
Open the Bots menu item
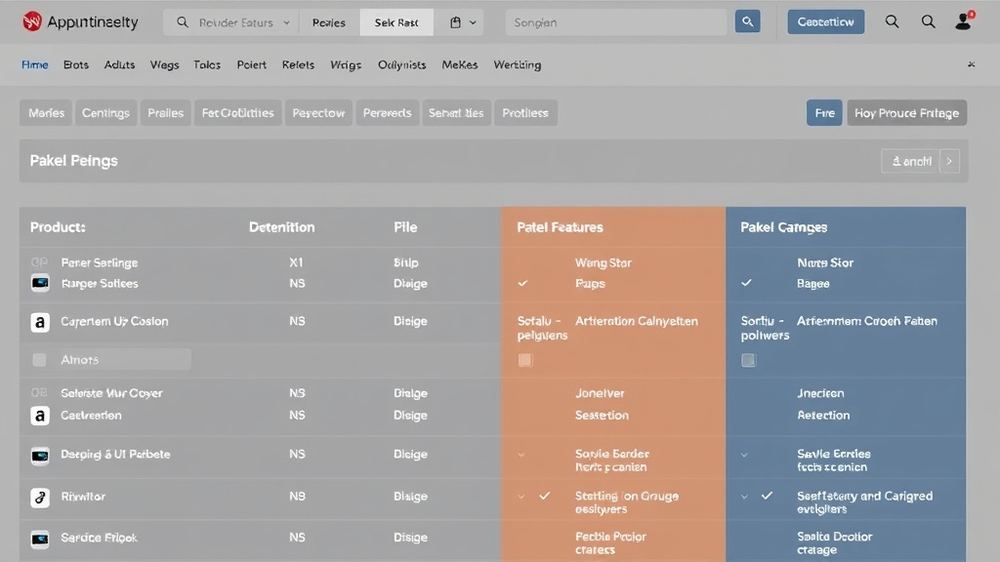76,65
